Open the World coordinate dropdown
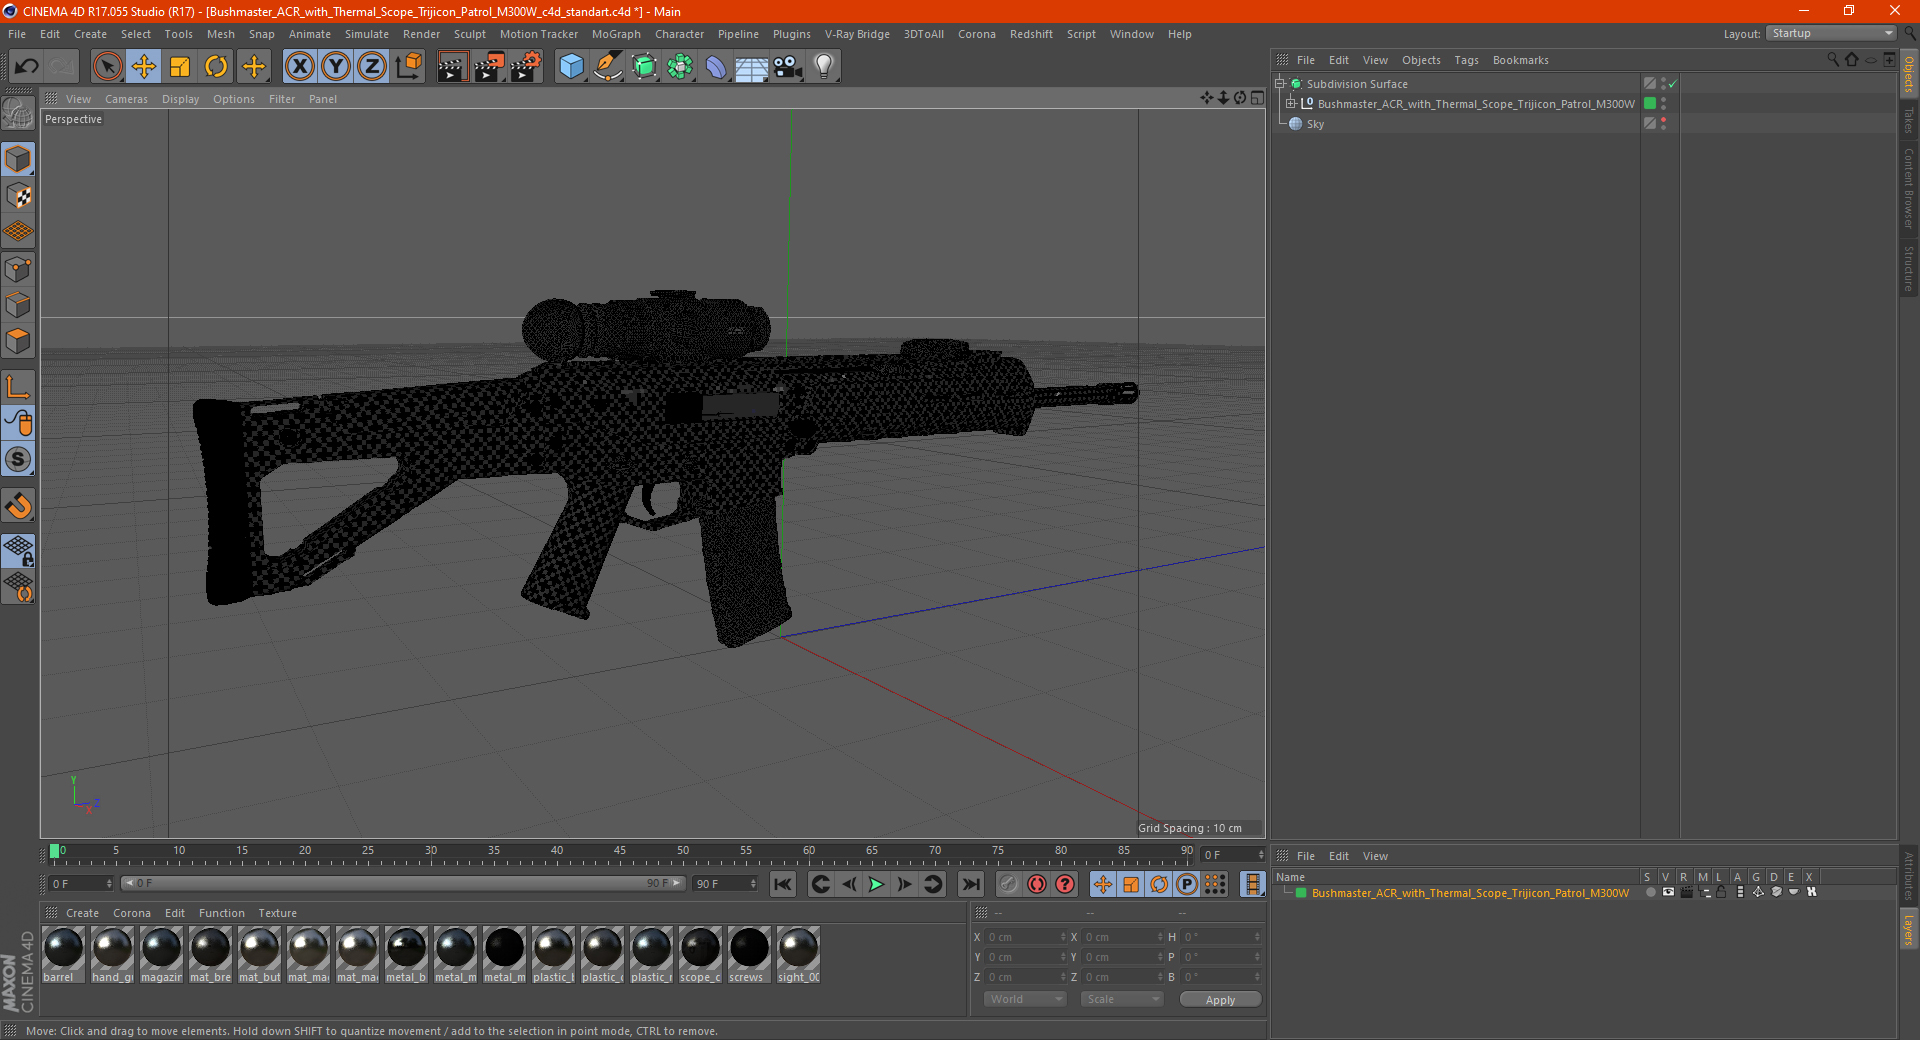Viewport: 1920px width, 1040px height. point(1025,999)
